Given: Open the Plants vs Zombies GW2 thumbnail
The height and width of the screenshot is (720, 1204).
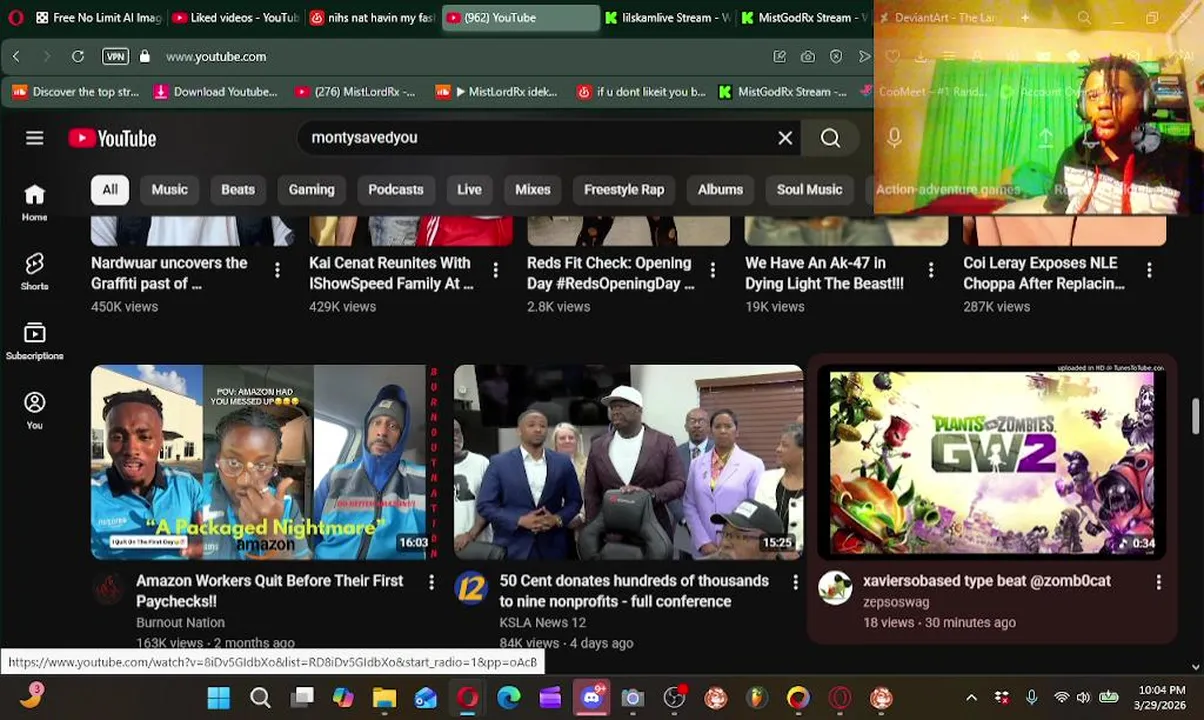Looking at the screenshot, I should (x=991, y=462).
